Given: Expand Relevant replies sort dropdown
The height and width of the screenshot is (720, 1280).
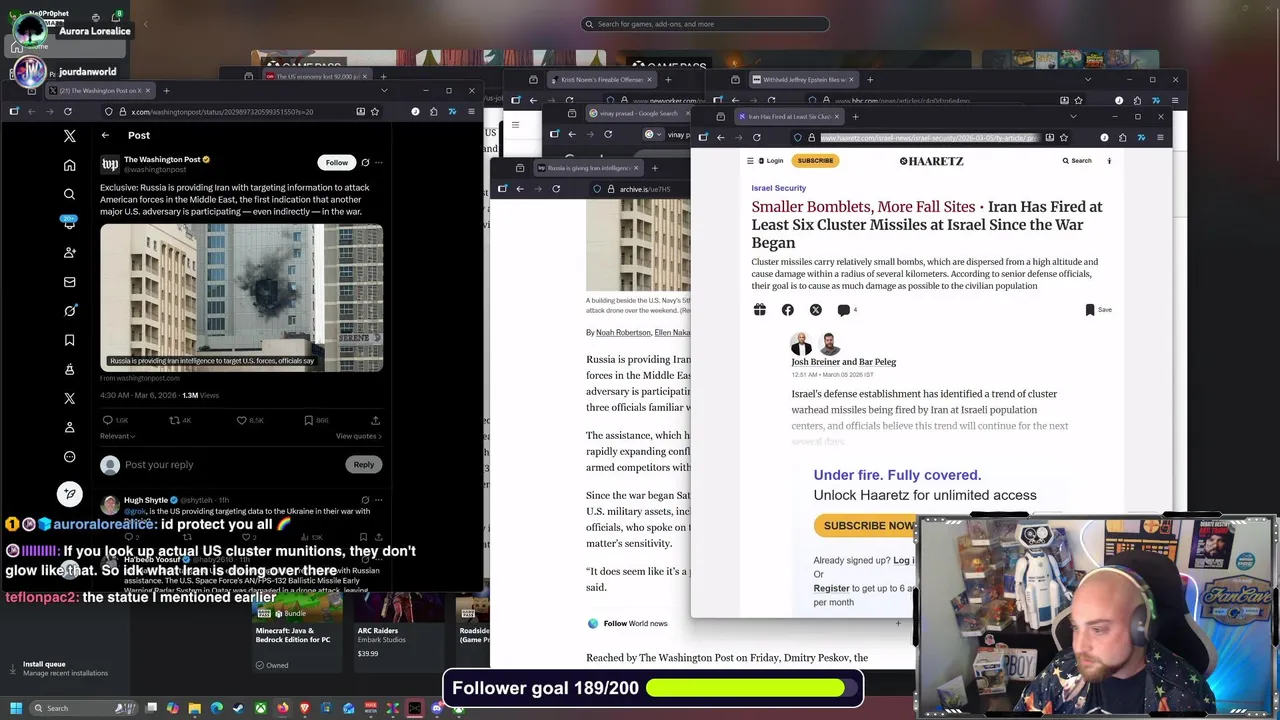Looking at the screenshot, I should coord(117,436).
